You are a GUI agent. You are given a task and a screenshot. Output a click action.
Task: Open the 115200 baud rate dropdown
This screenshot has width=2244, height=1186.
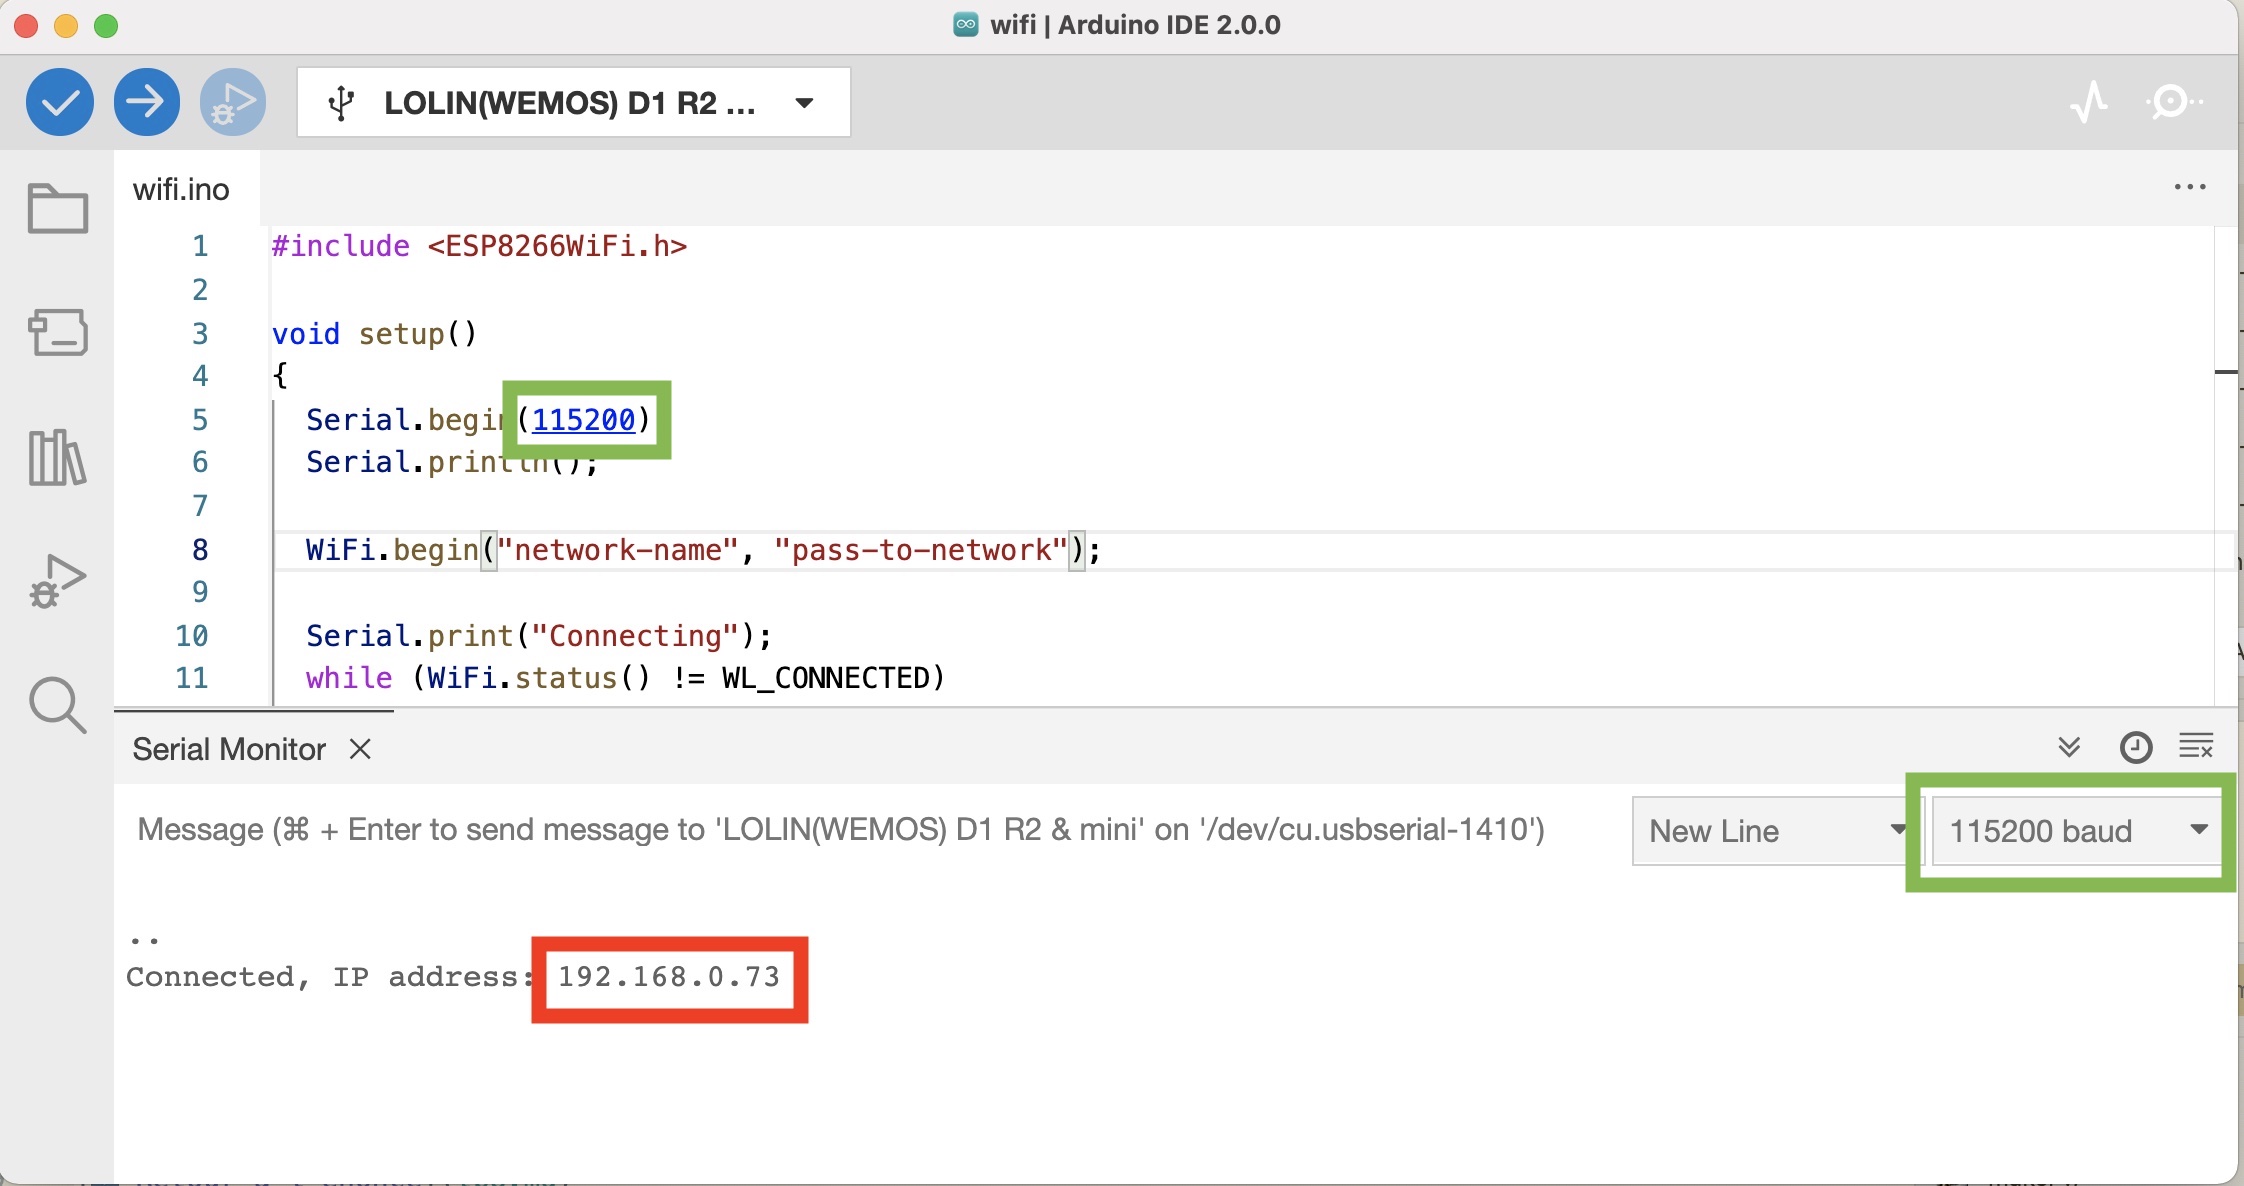point(2076,831)
